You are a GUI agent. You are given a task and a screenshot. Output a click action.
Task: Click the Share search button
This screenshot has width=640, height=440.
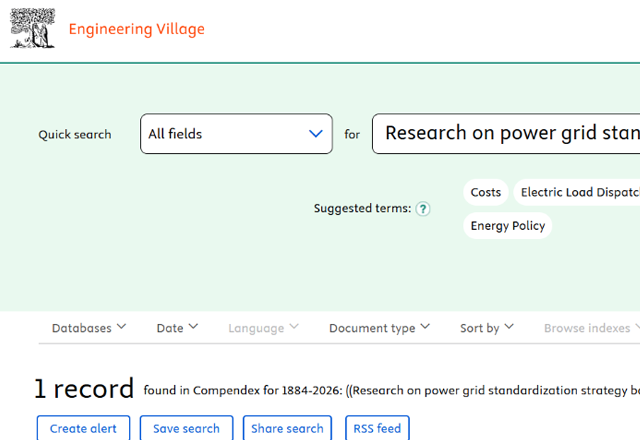[x=287, y=428]
